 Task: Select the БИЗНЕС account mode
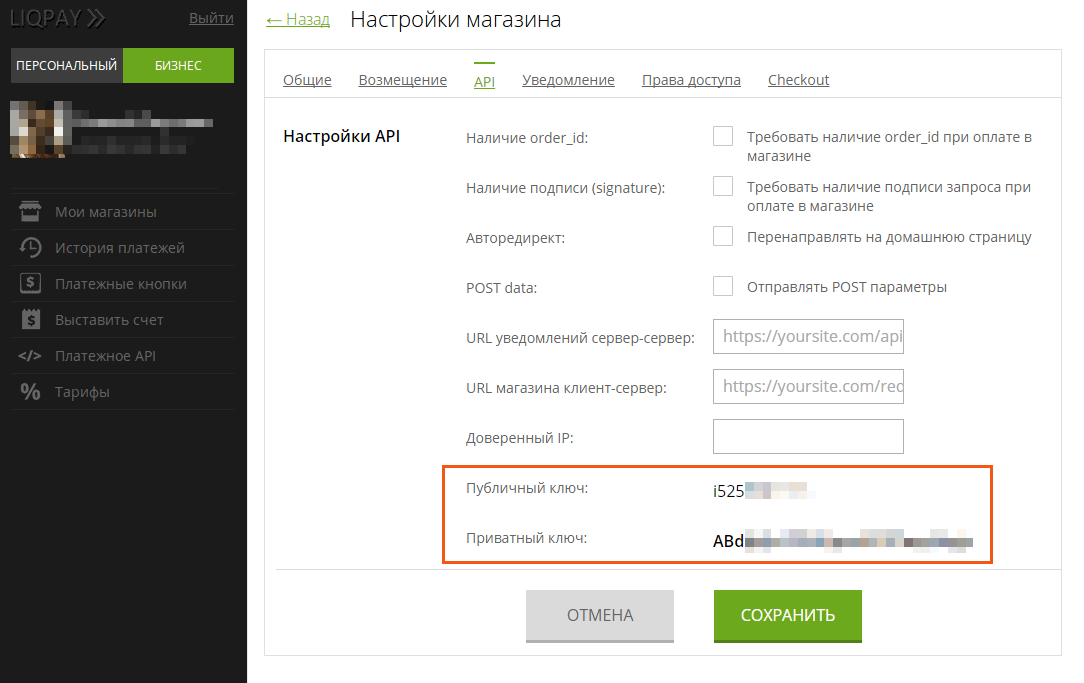178,66
